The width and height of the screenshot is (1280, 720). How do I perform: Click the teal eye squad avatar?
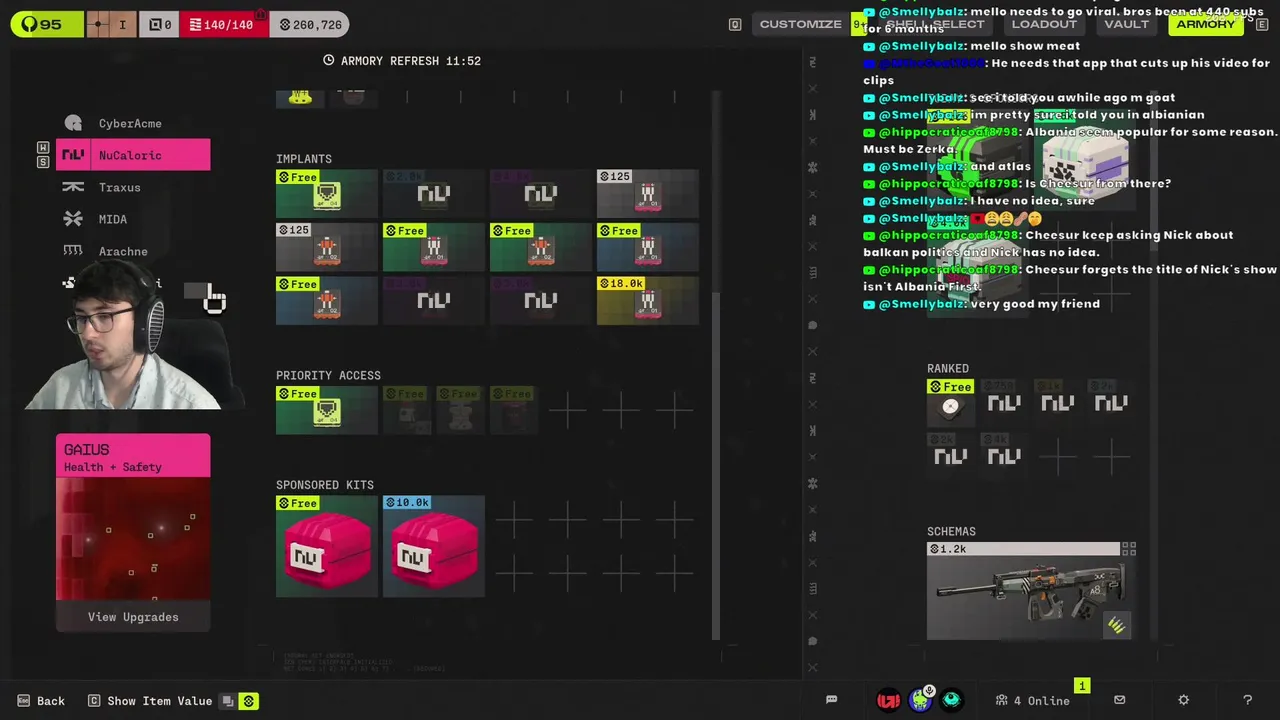[951, 701]
